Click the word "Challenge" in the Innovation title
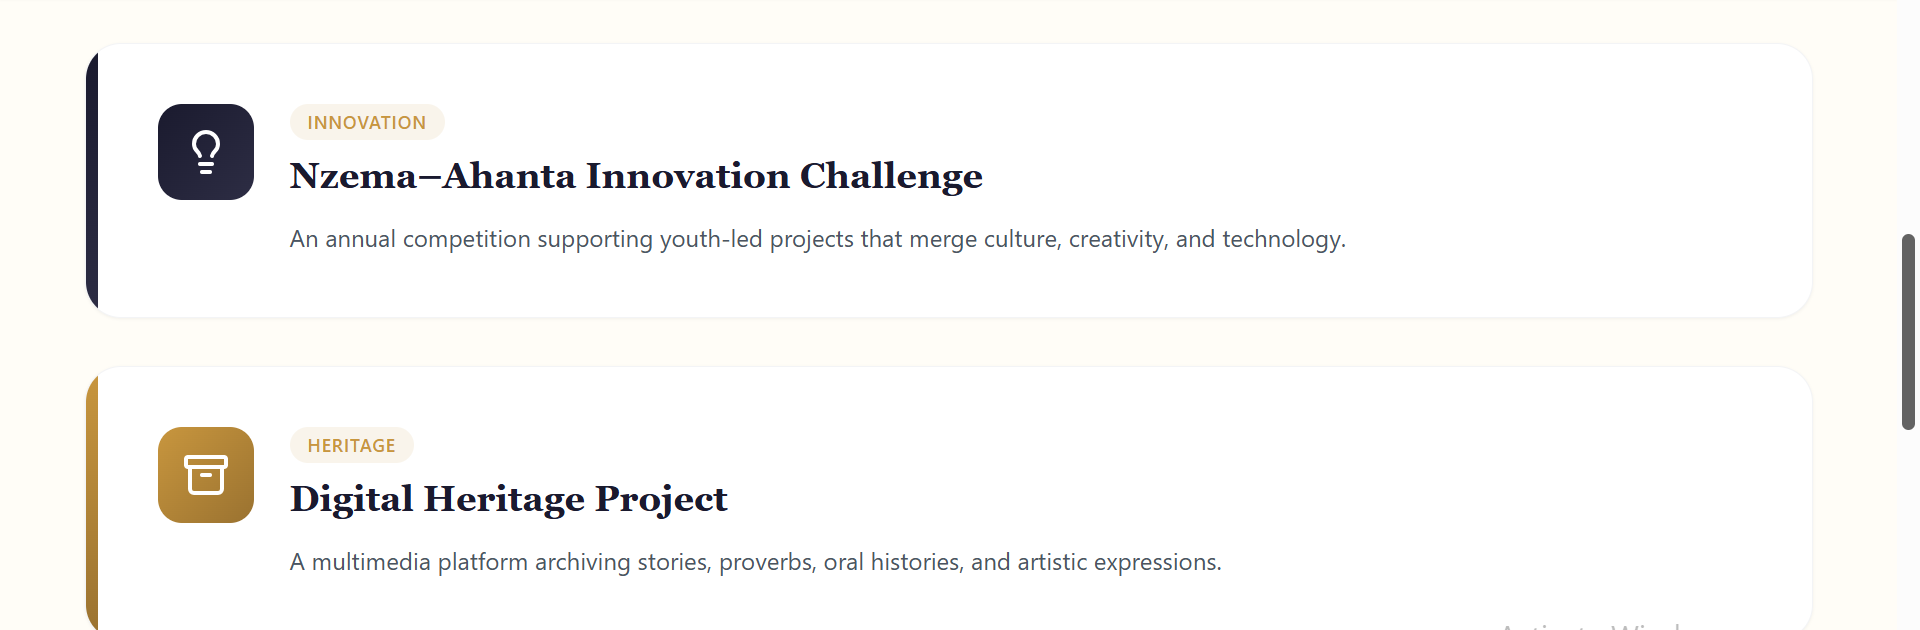The width and height of the screenshot is (1920, 630). click(x=891, y=176)
